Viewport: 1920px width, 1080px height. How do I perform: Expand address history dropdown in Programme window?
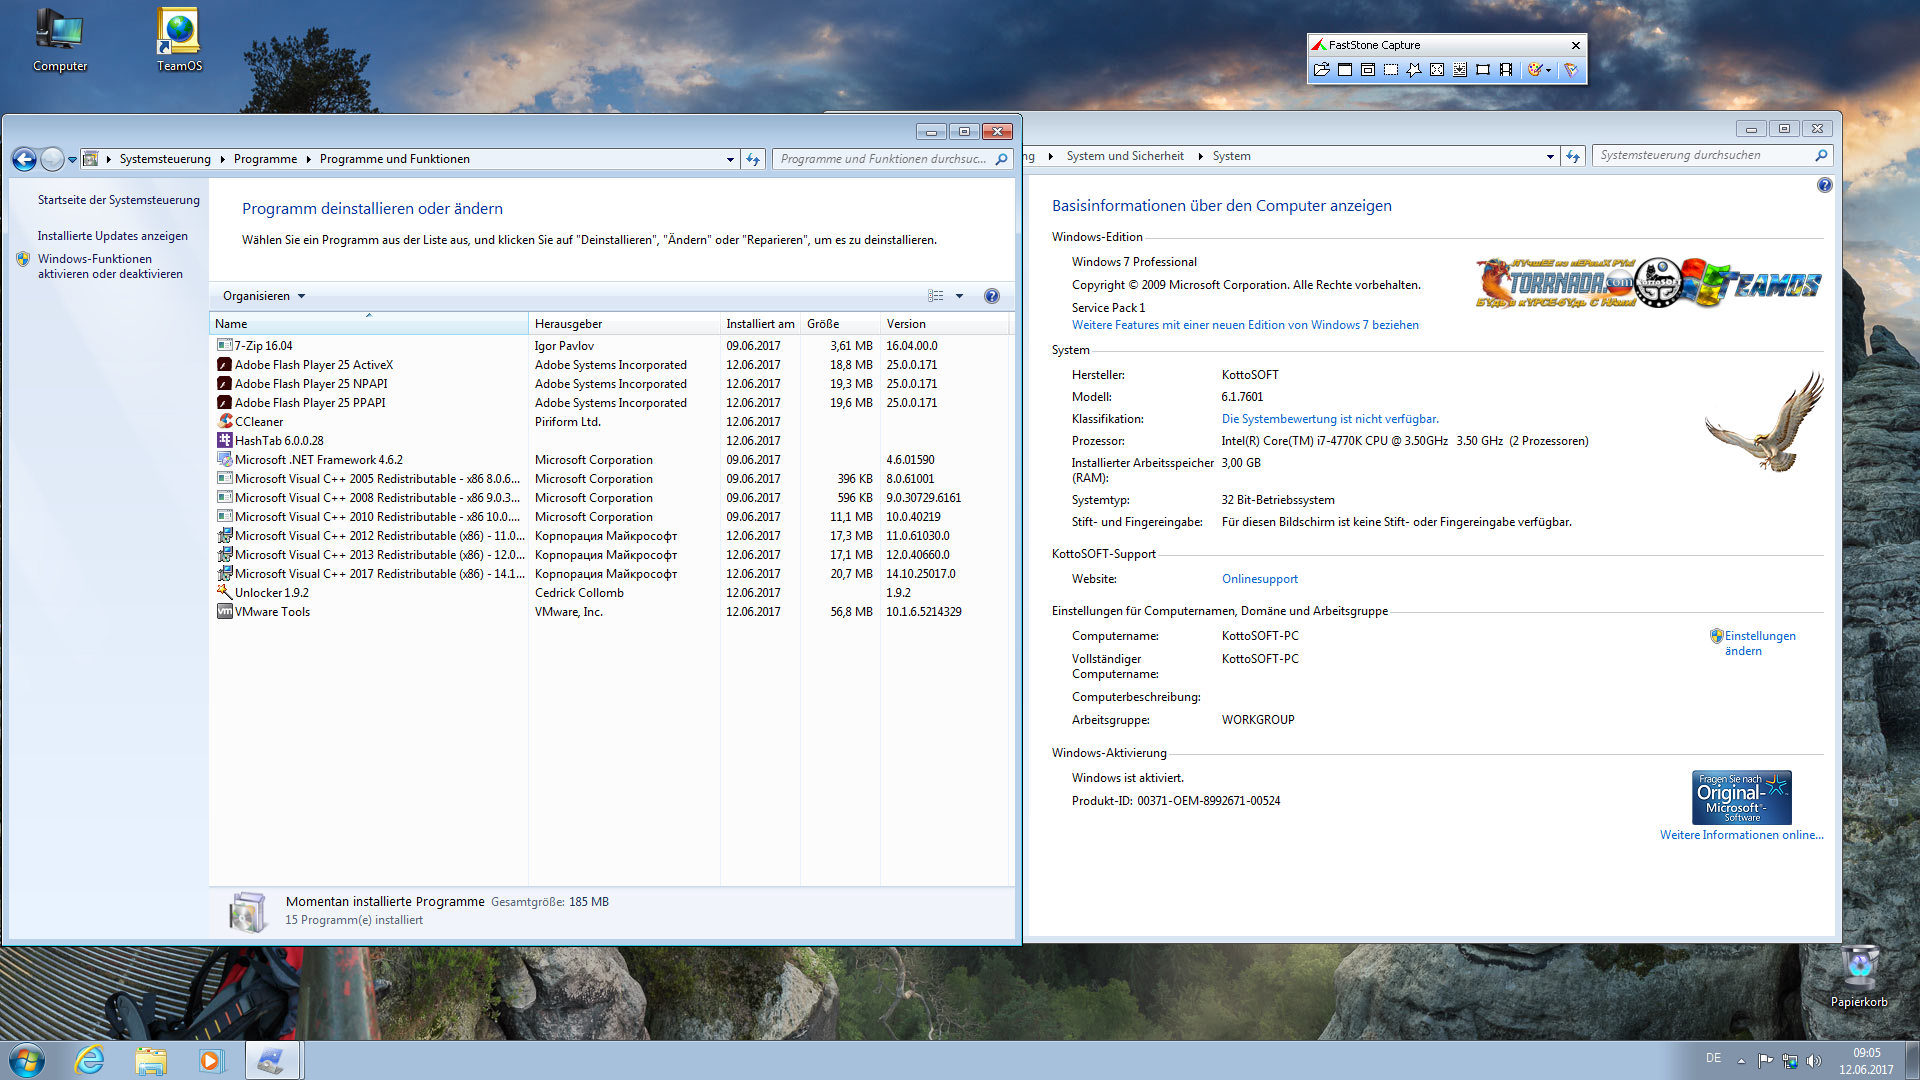click(x=730, y=159)
